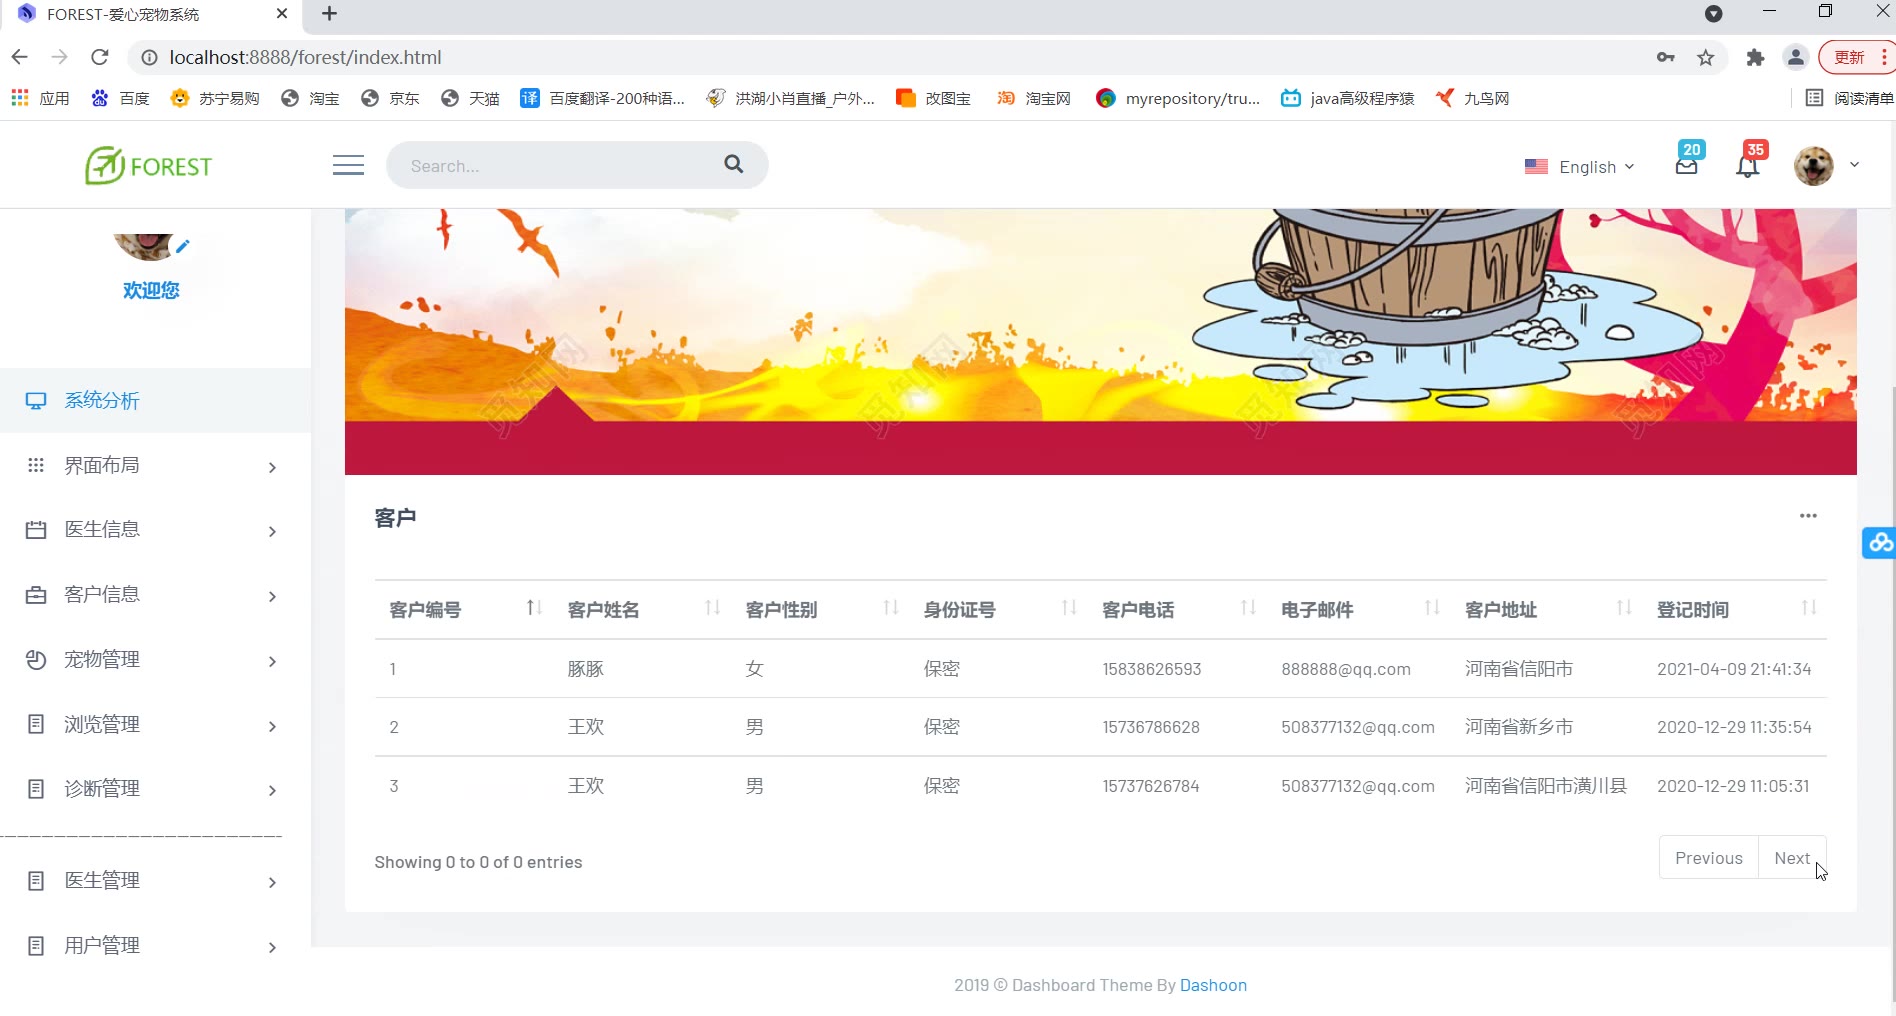Open the user account dropdown arrow
The height and width of the screenshot is (1016, 1896).
tap(1854, 165)
